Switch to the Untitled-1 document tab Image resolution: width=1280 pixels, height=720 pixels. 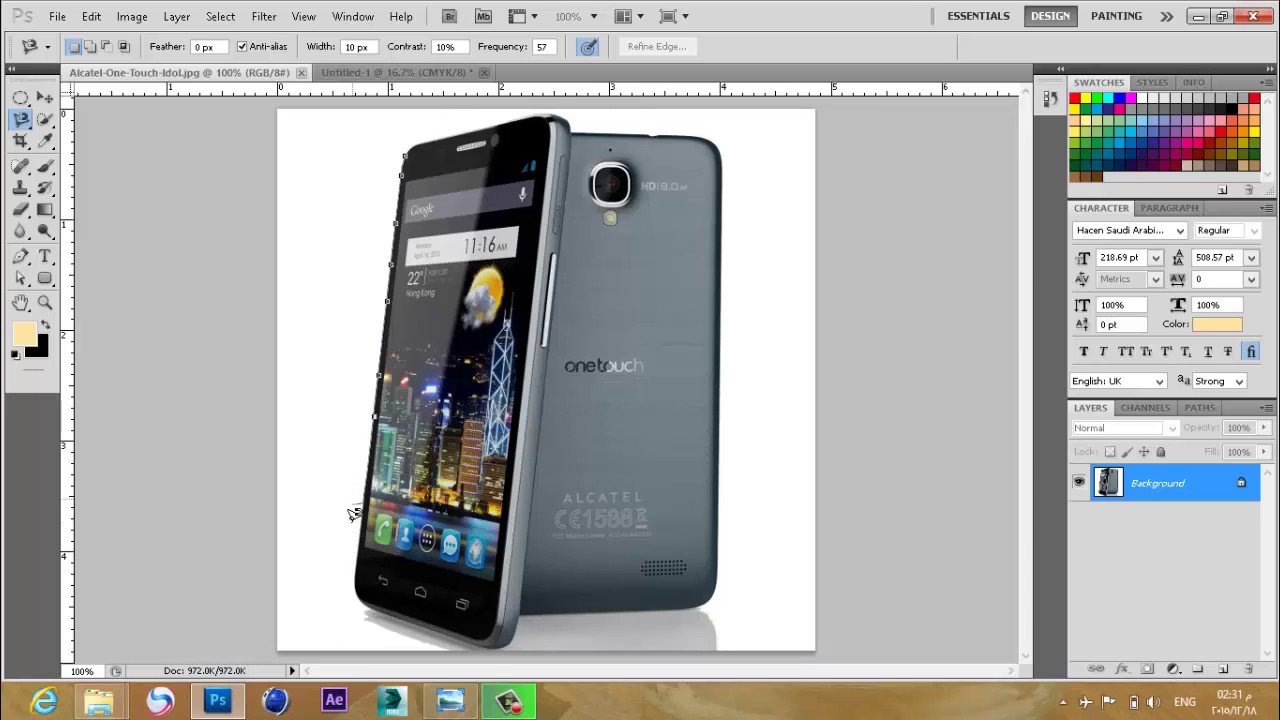(395, 73)
